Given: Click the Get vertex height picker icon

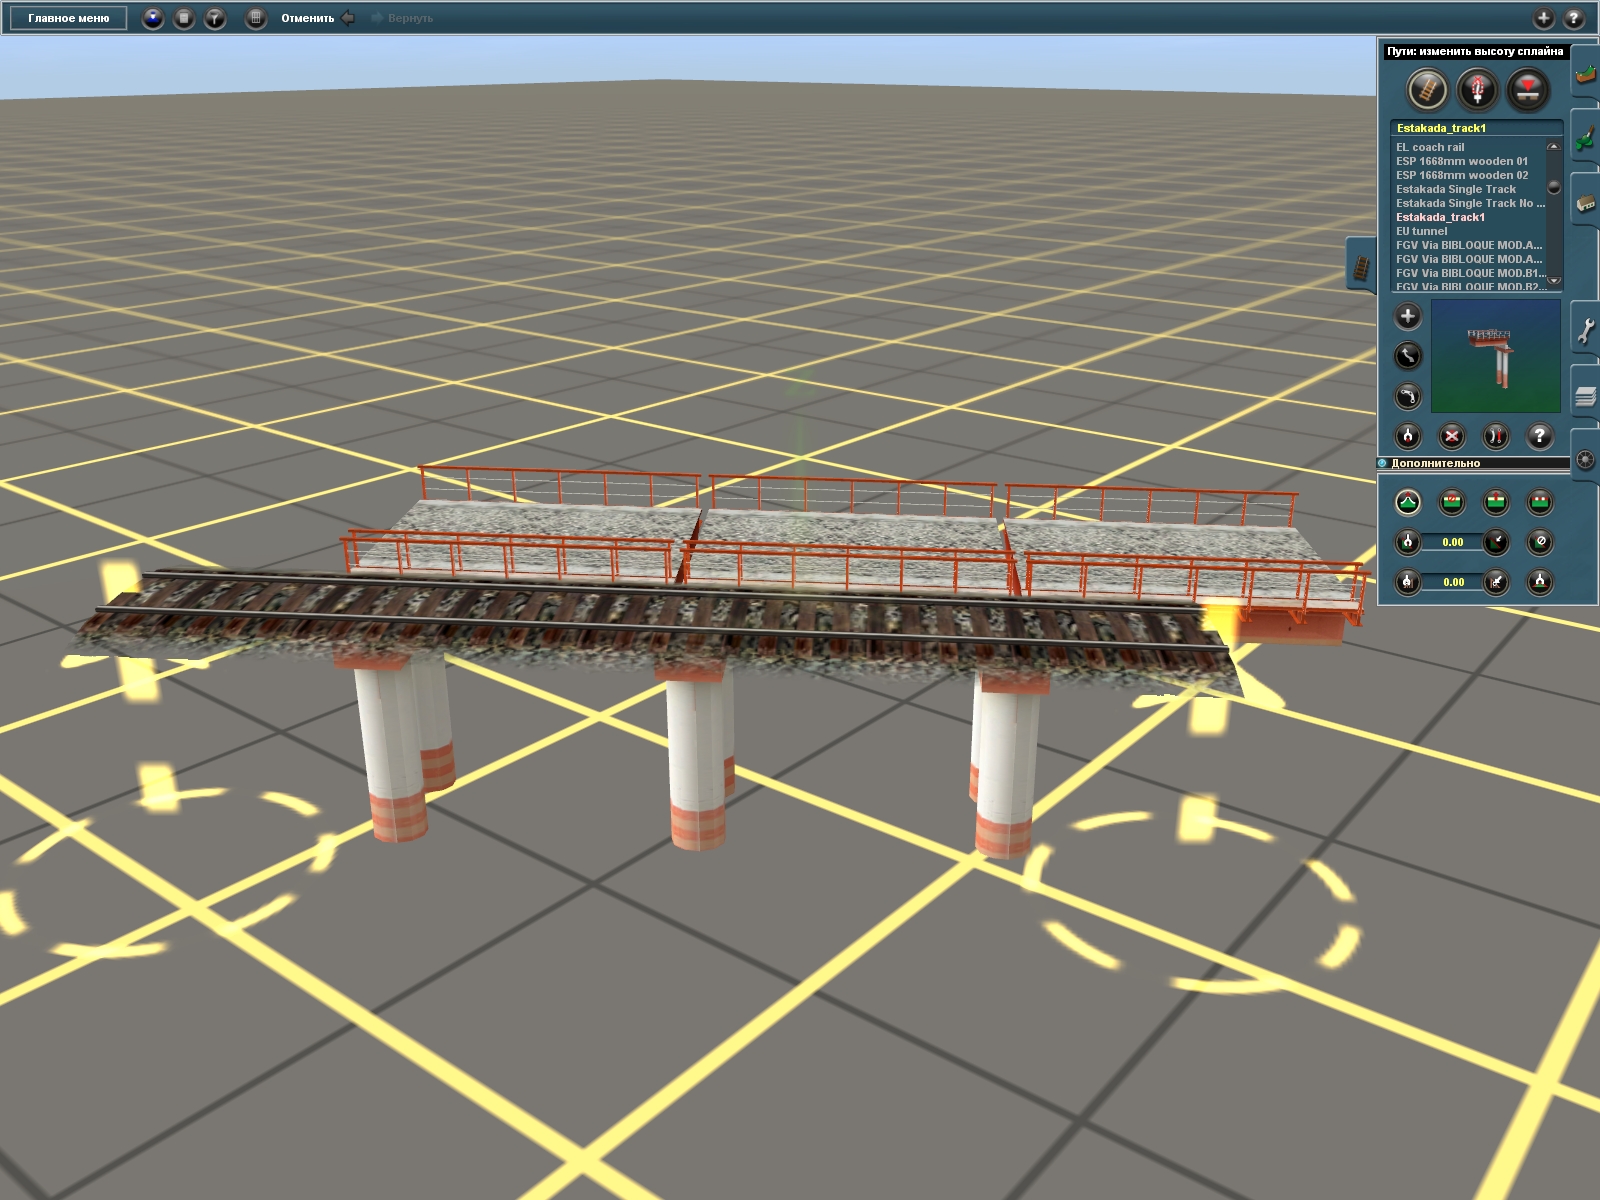Looking at the screenshot, I should tap(1408, 581).
